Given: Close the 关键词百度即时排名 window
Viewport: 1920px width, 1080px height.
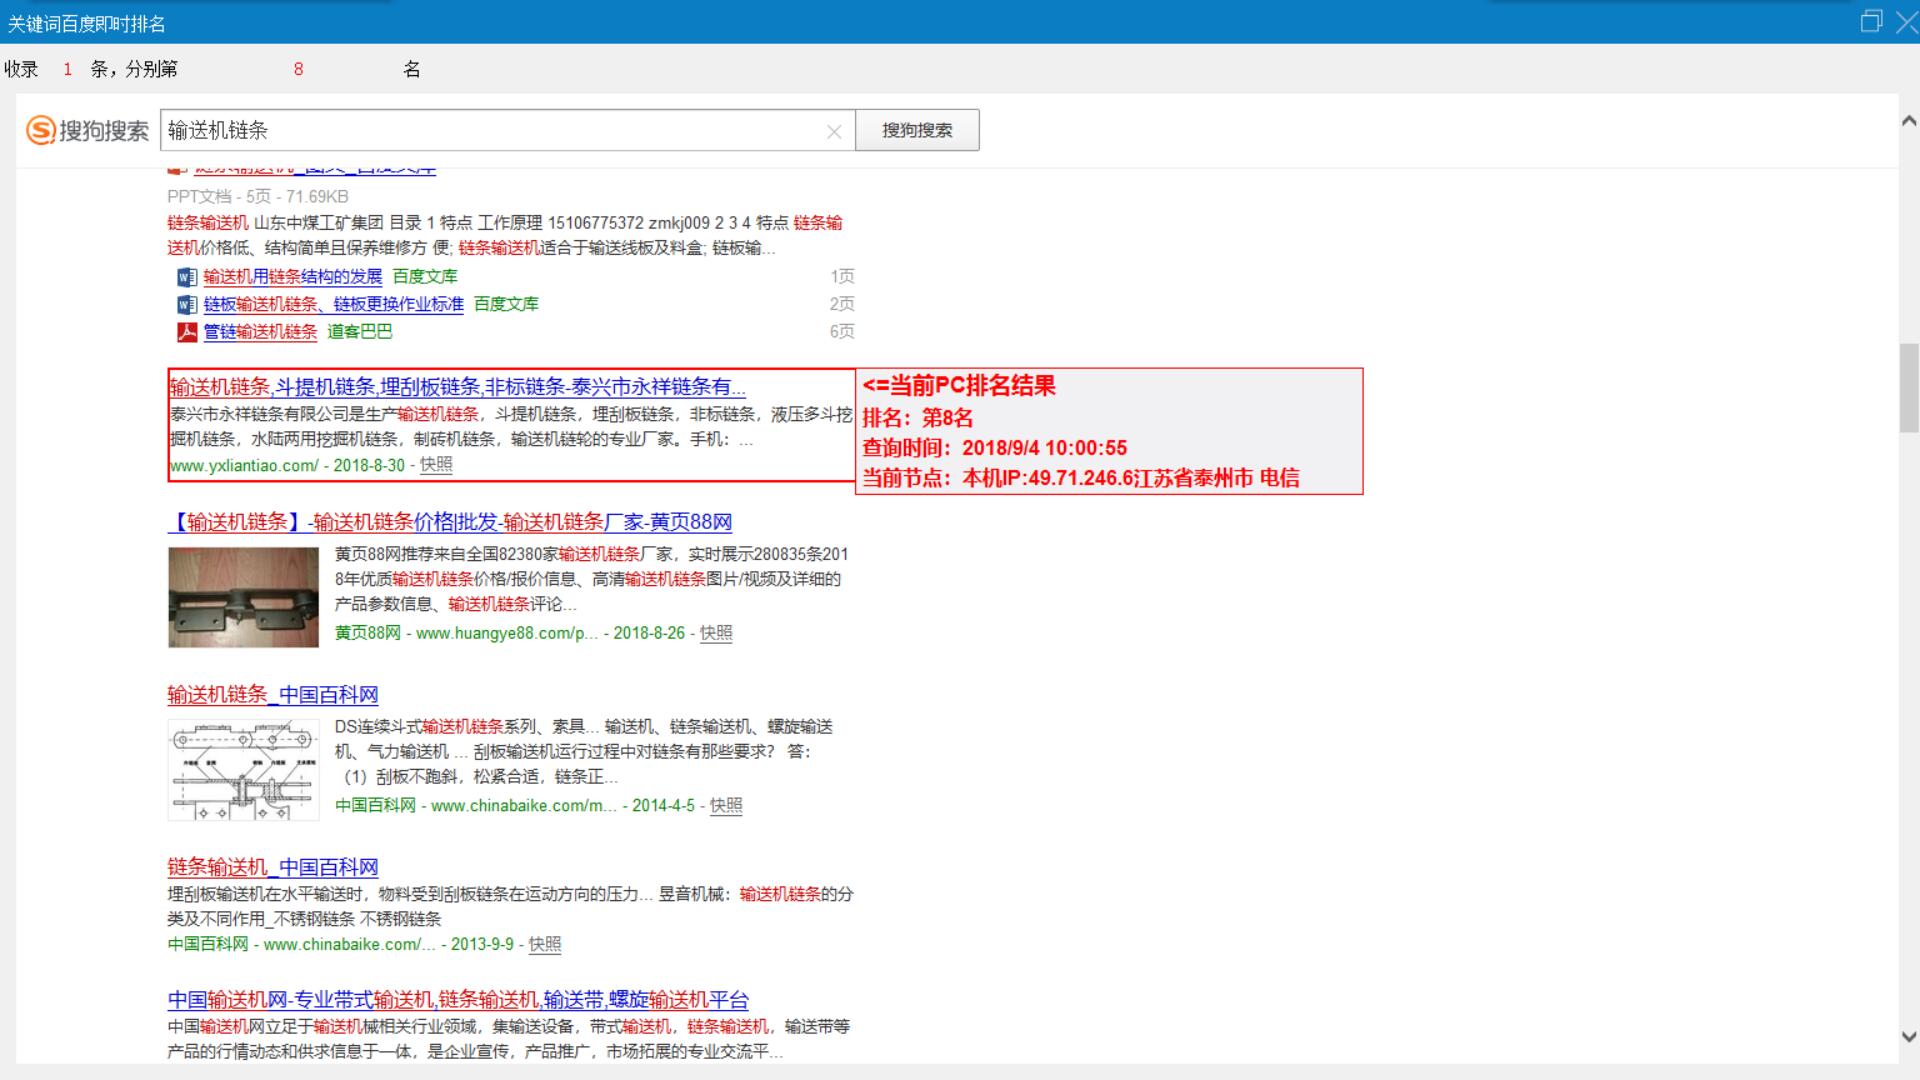Looking at the screenshot, I should point(1906,21).
